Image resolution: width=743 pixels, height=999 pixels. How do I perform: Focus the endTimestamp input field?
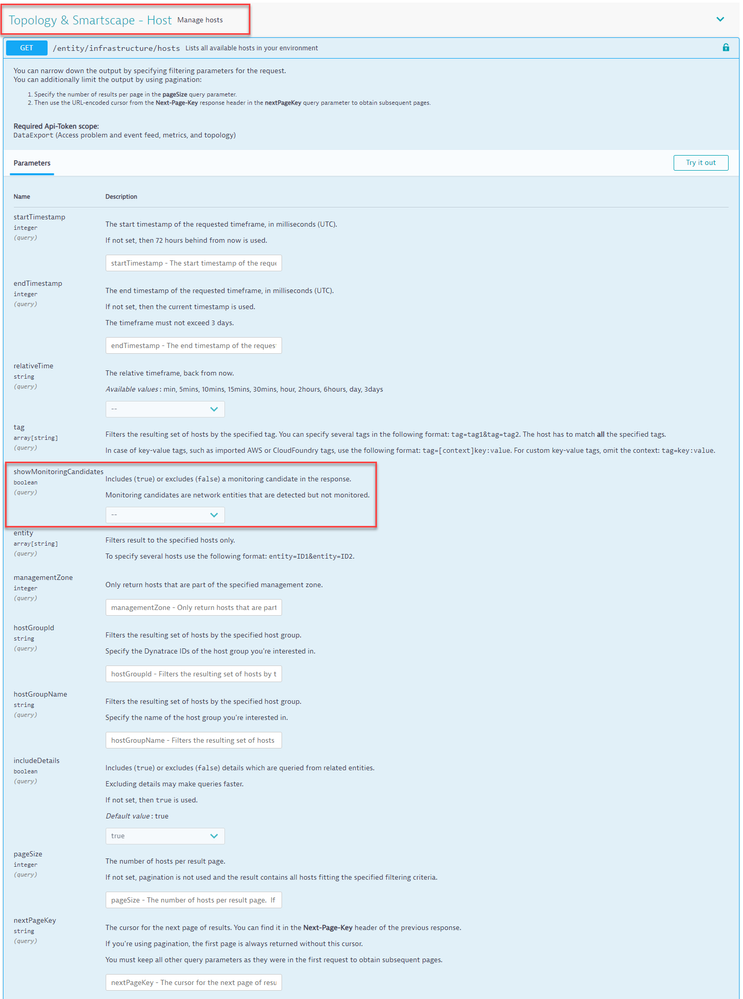point(193,345)
